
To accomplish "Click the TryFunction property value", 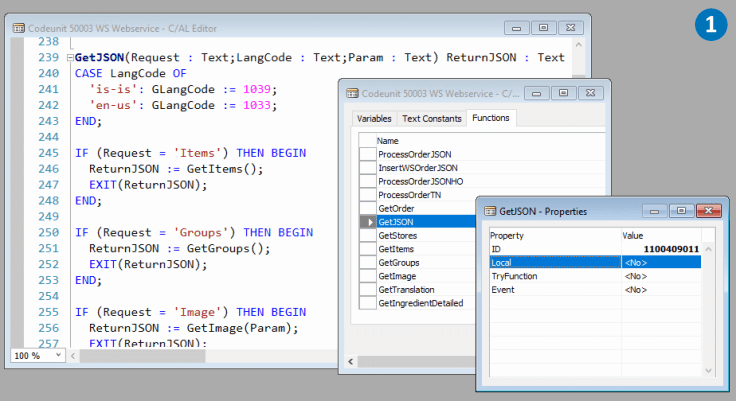I will coord(660,276).
